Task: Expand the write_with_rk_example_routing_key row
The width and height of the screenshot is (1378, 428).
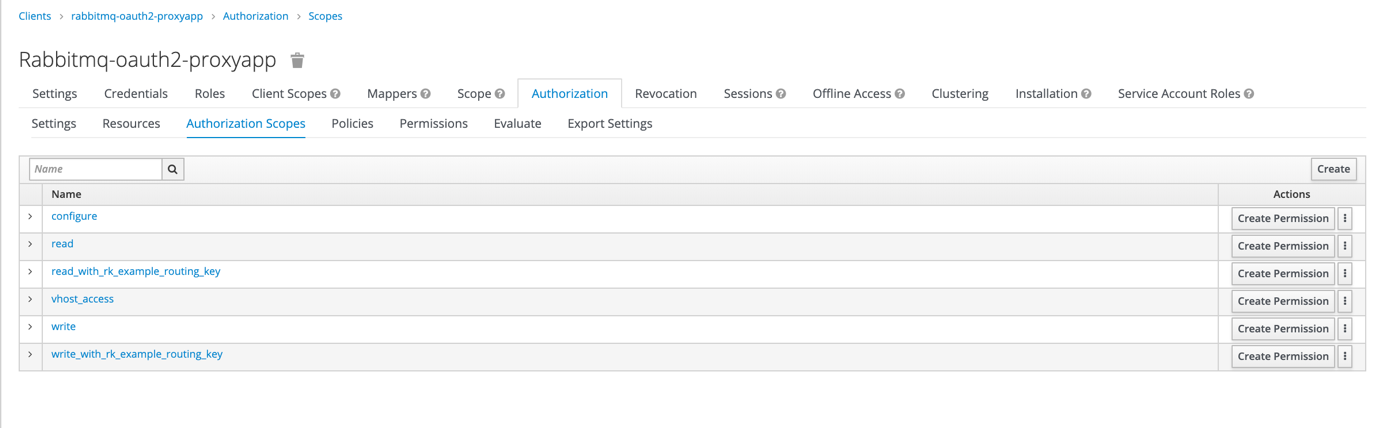Action: (30, 354)
